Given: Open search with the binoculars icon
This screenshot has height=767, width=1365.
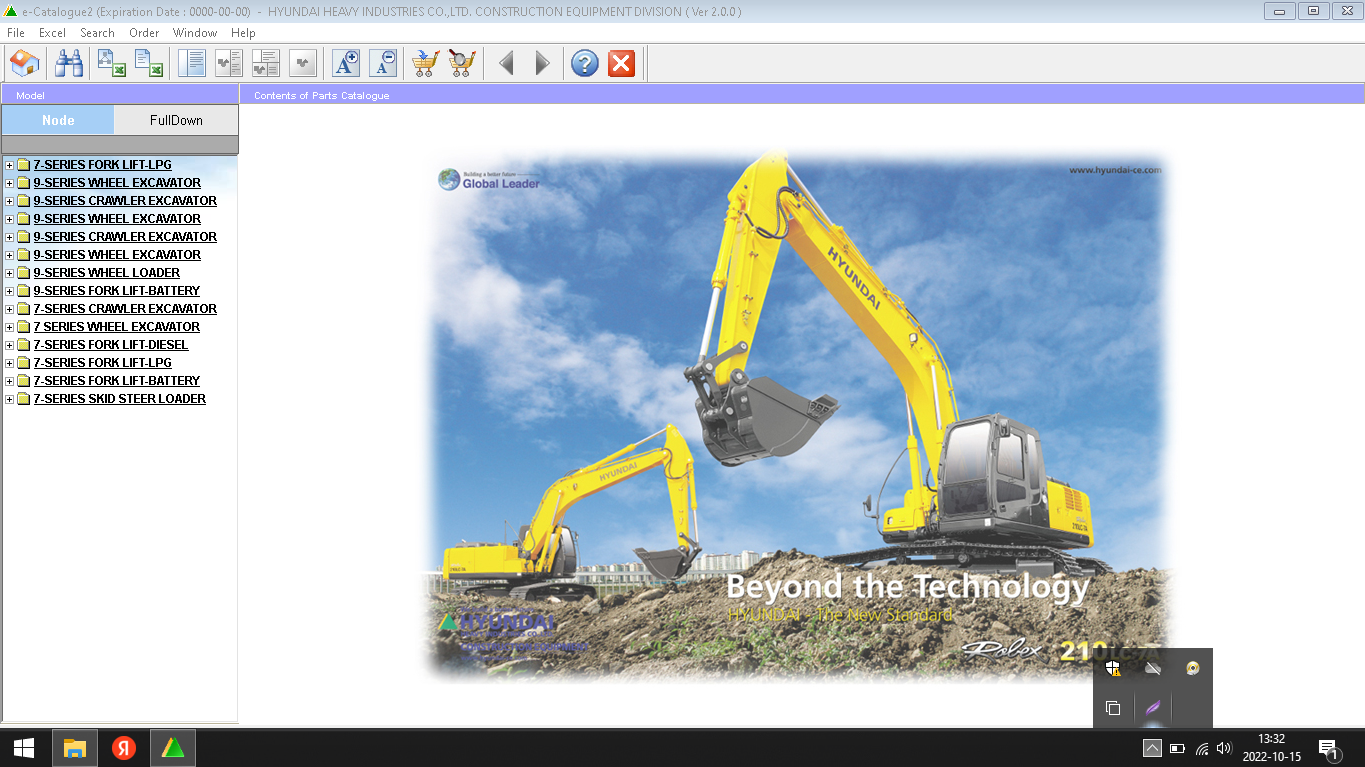Looking at the screenshot, I should 69,64.
